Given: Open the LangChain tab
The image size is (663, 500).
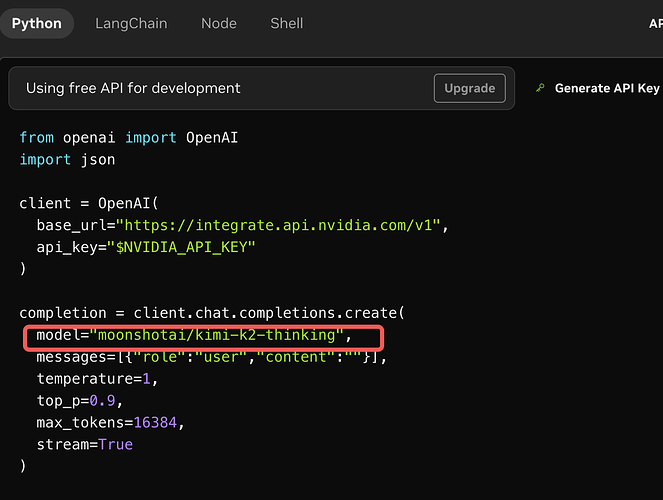Looking at the screenshot, I should 131,23.
